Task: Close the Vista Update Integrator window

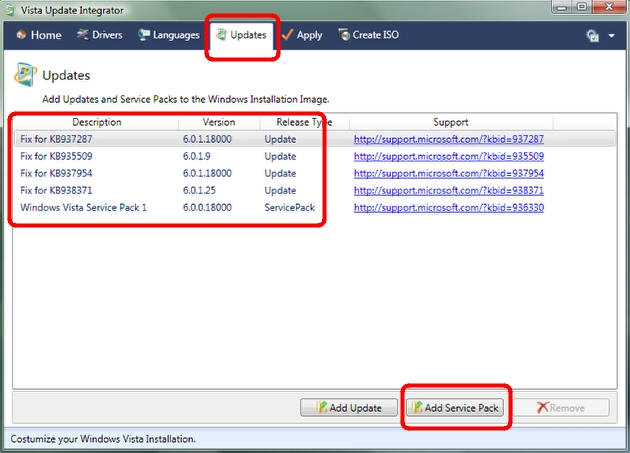Action: [x=608, y=7]
